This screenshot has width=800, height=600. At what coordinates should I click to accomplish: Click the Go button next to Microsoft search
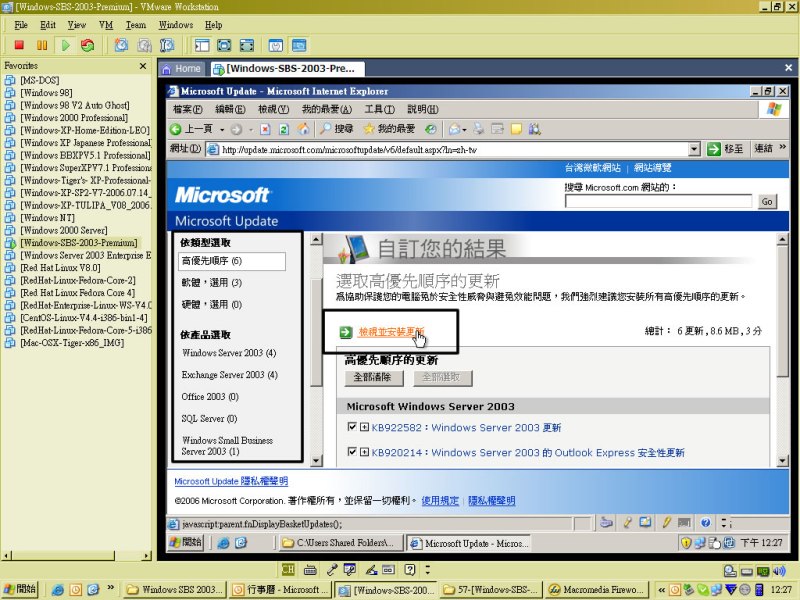point(767,202)
